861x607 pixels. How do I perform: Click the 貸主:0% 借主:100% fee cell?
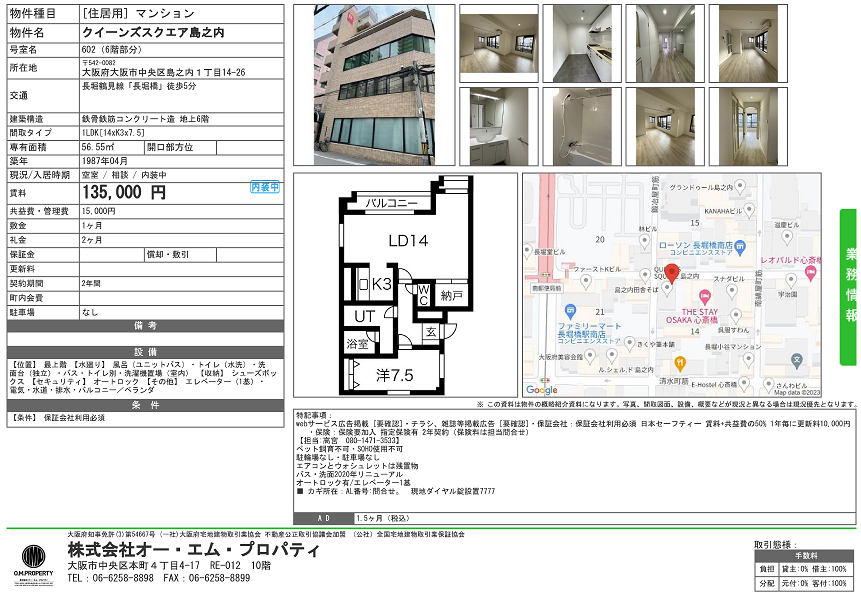click(814, 569)
